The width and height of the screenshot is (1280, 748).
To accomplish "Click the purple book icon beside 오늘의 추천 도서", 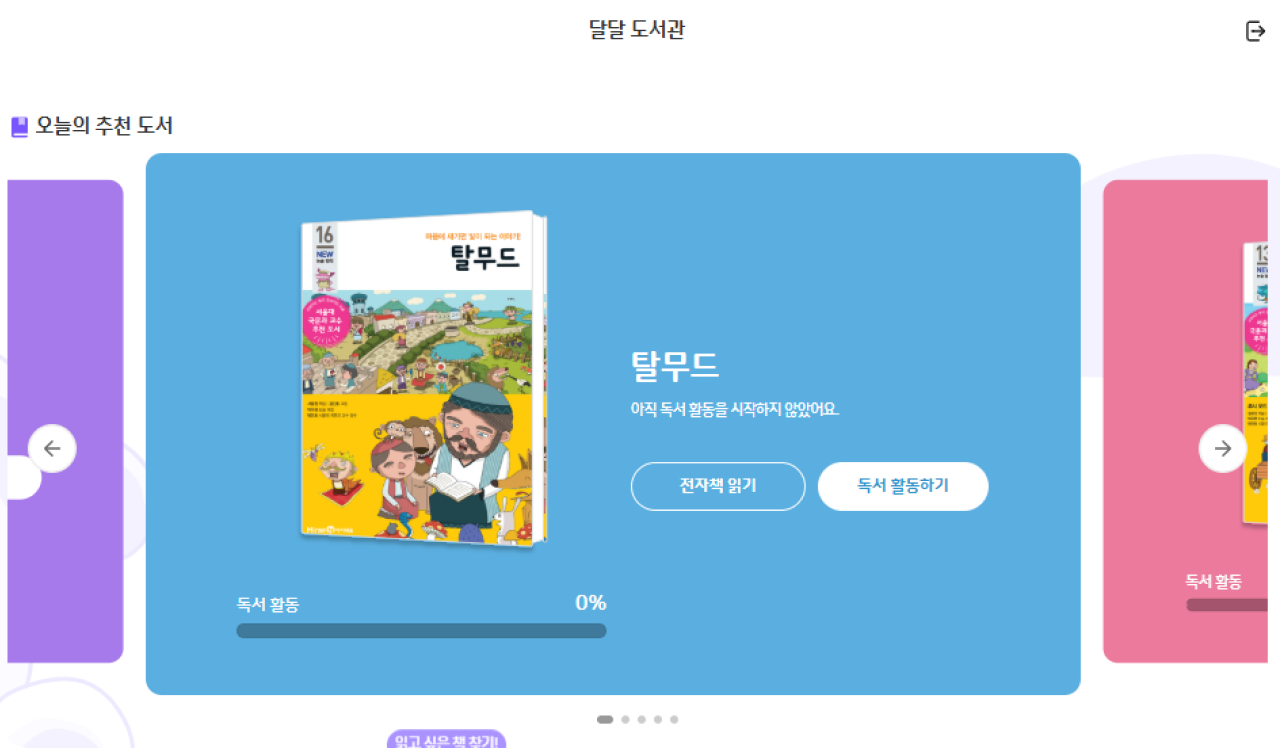I will point(19,127).
